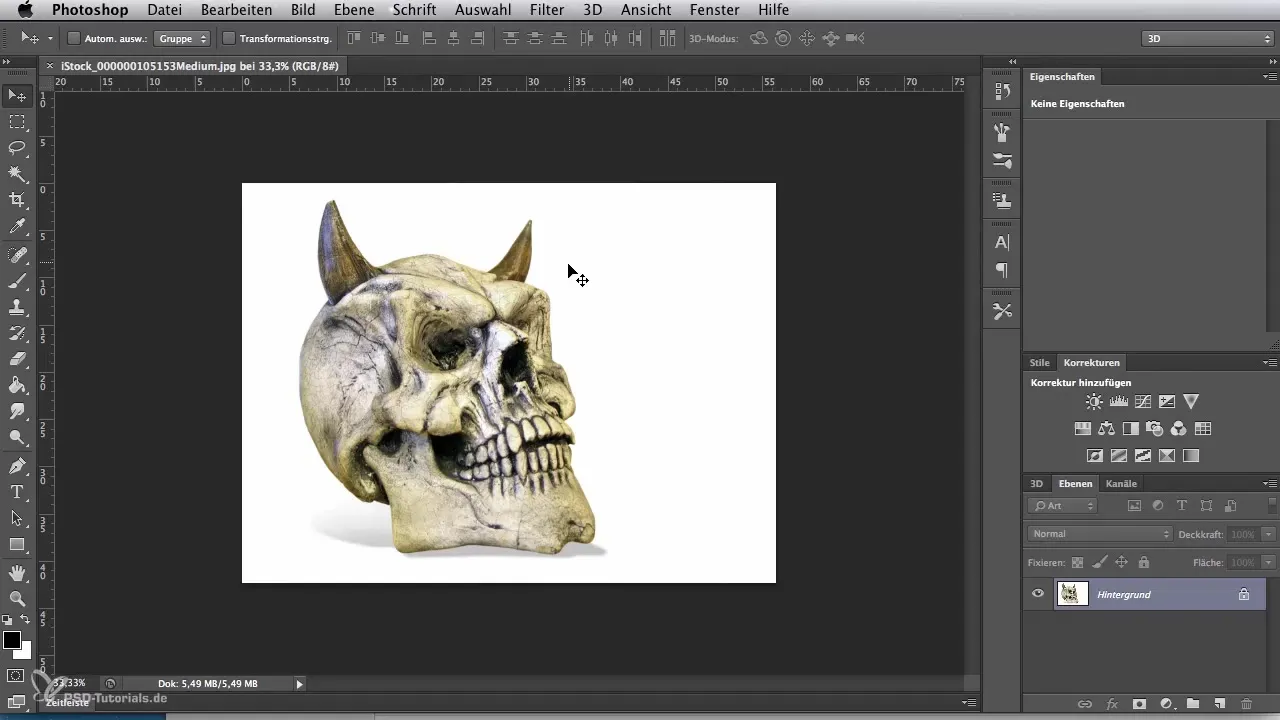
Task: Select the Type tool
Action: [x=17, y=492]
